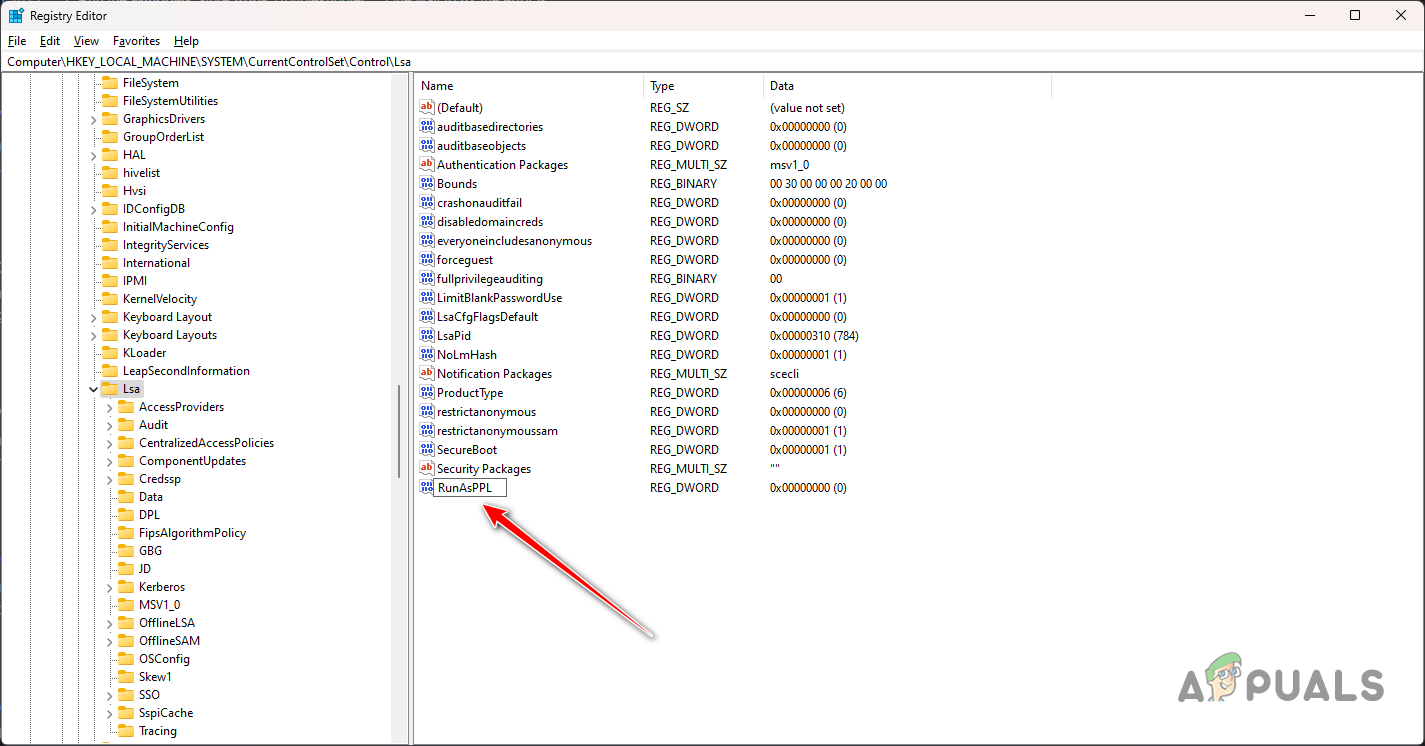Click the restrictanonymous value icon
This screenshot has width=1425, height=746.
(427, 412)
